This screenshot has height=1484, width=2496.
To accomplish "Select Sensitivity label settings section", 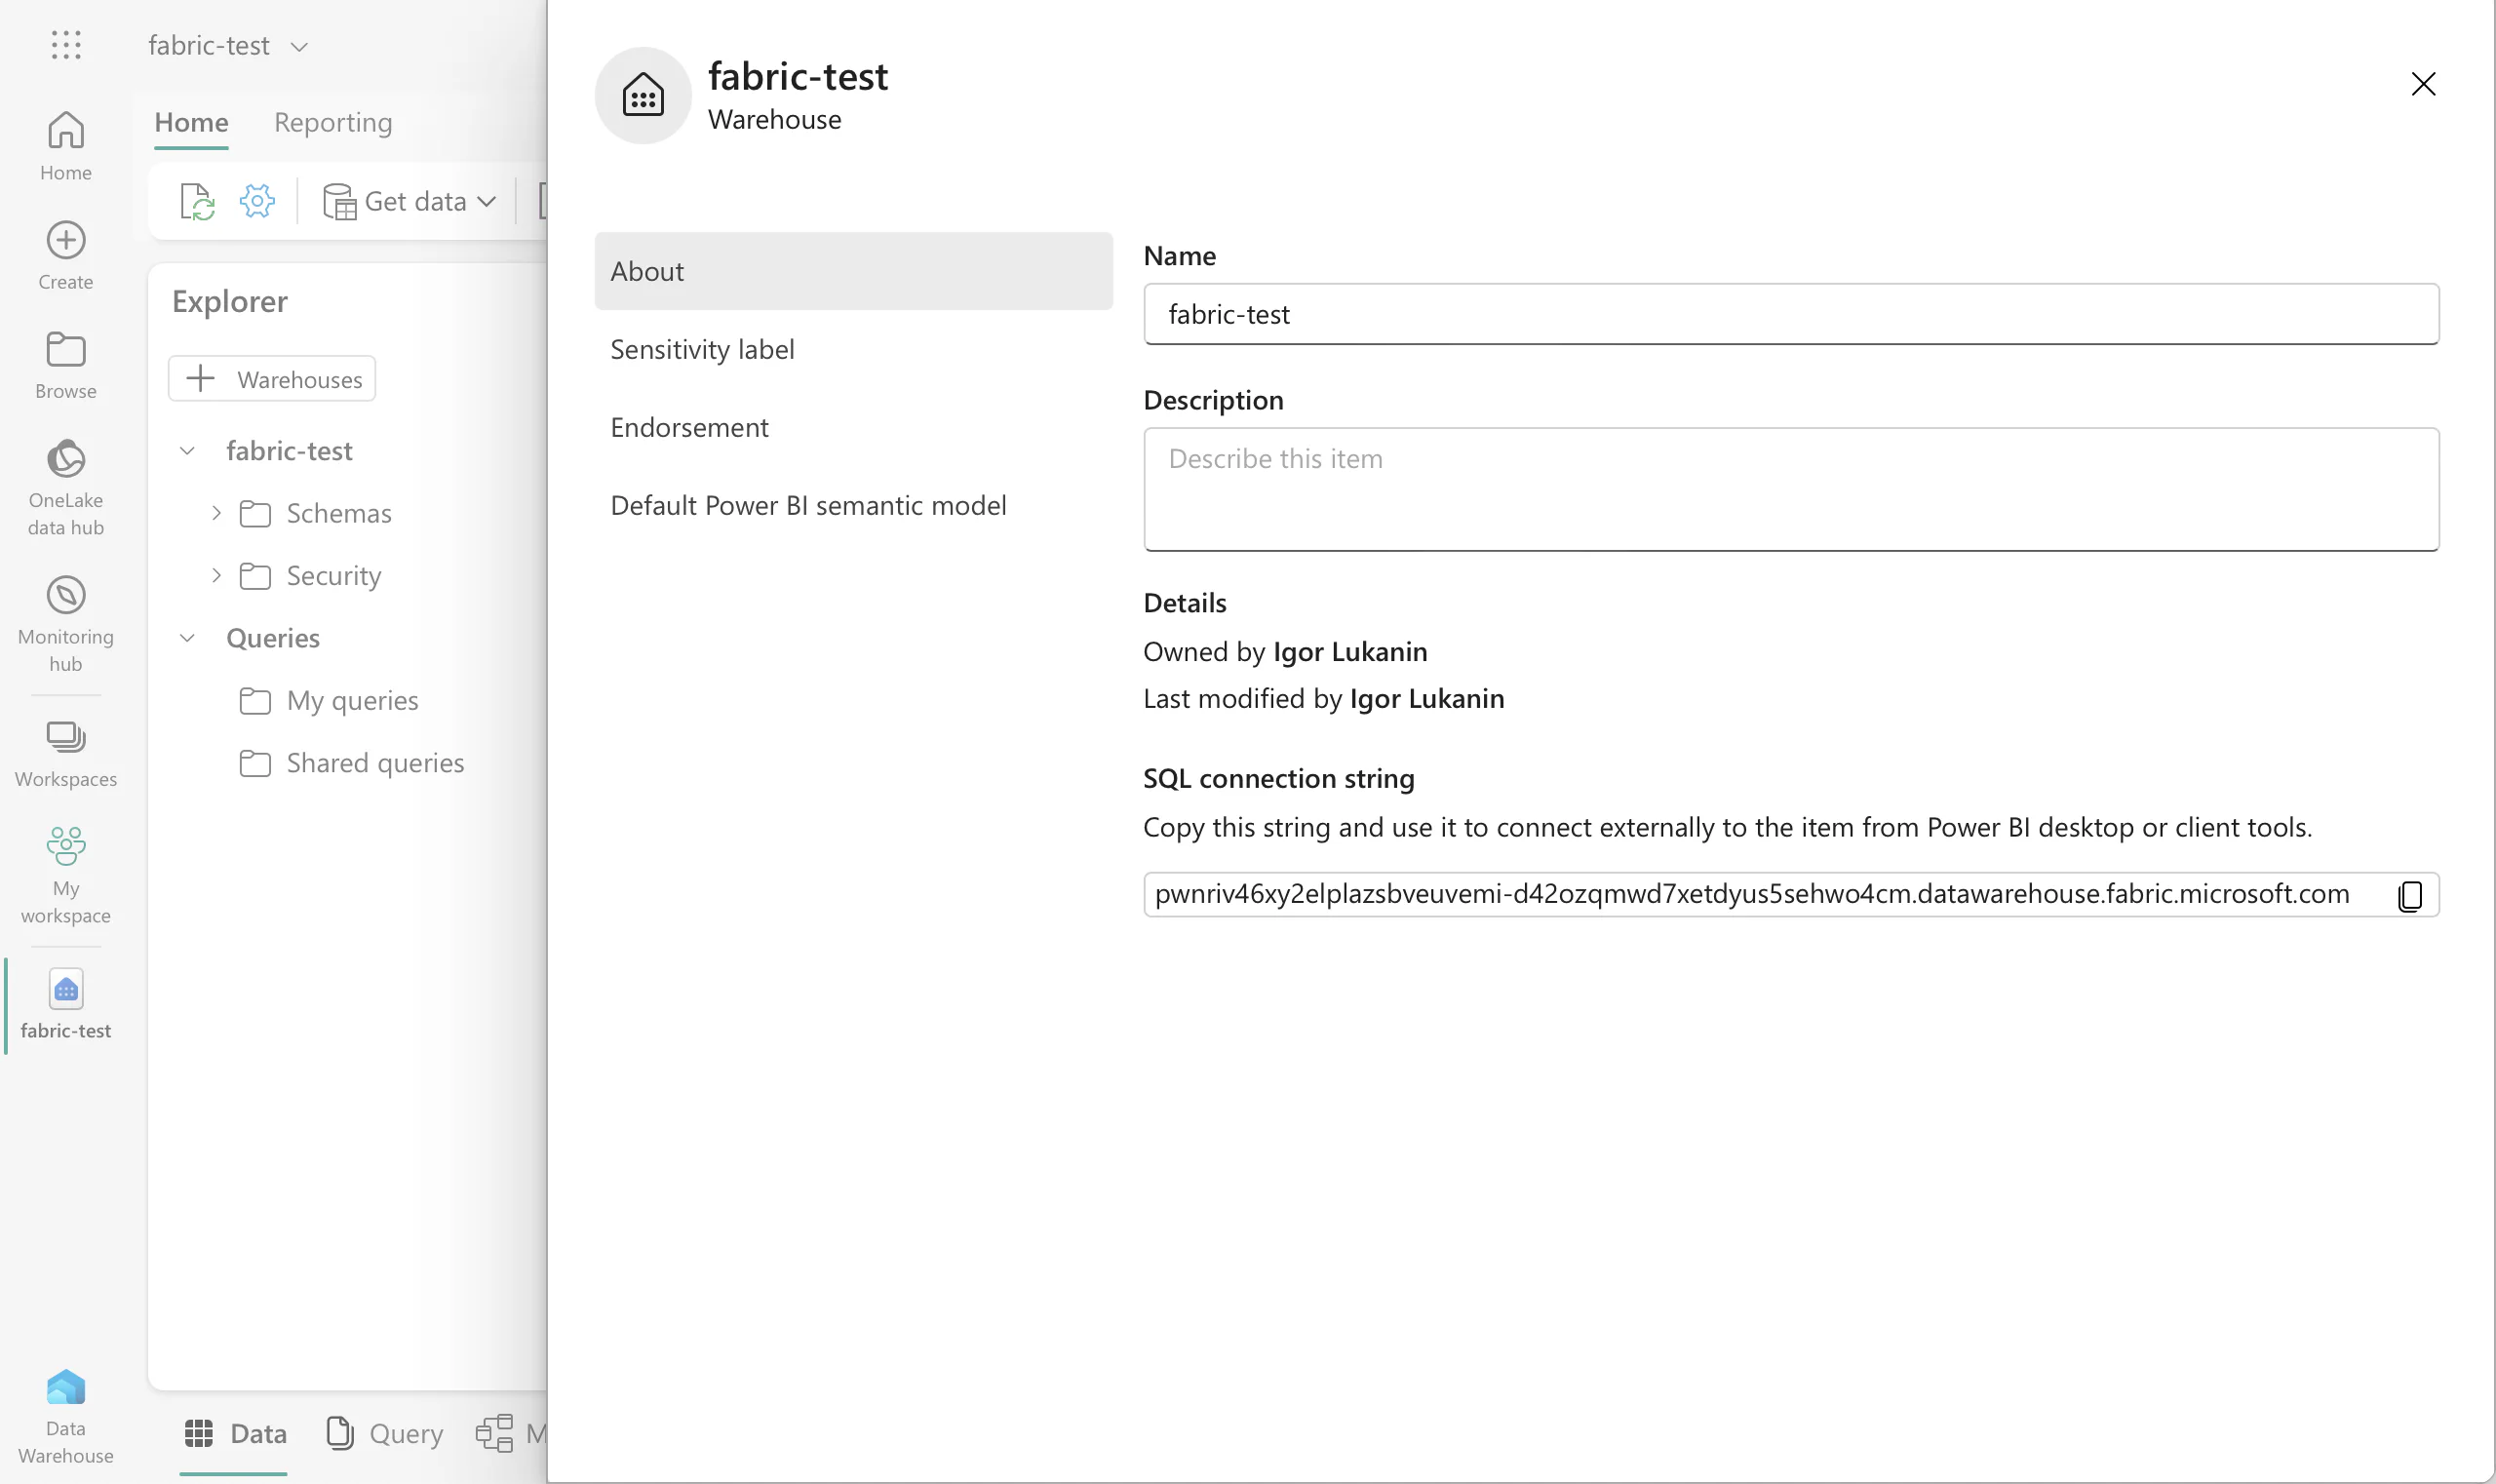I will [702, 349].
